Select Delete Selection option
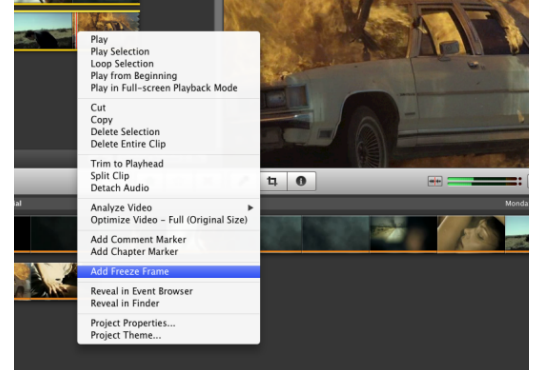The width and height of the screenshot is (540, 370). coord(168,132)
